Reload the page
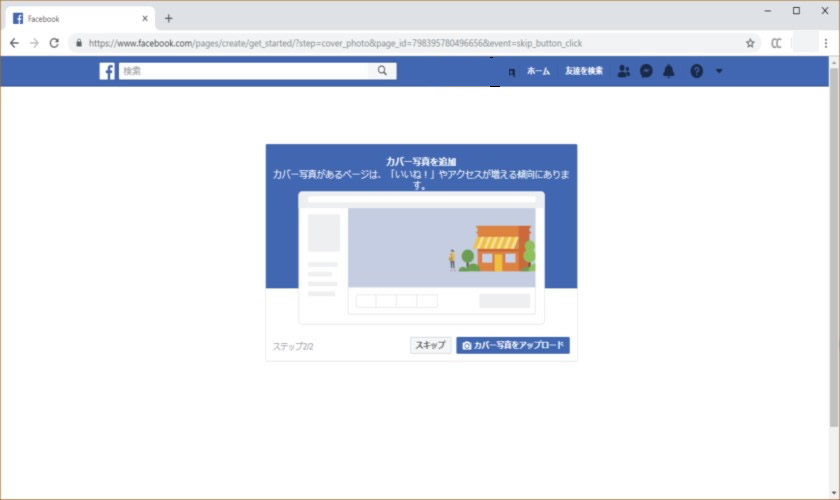The height and width of the screenshot is (500, 840). pos(54,43)
